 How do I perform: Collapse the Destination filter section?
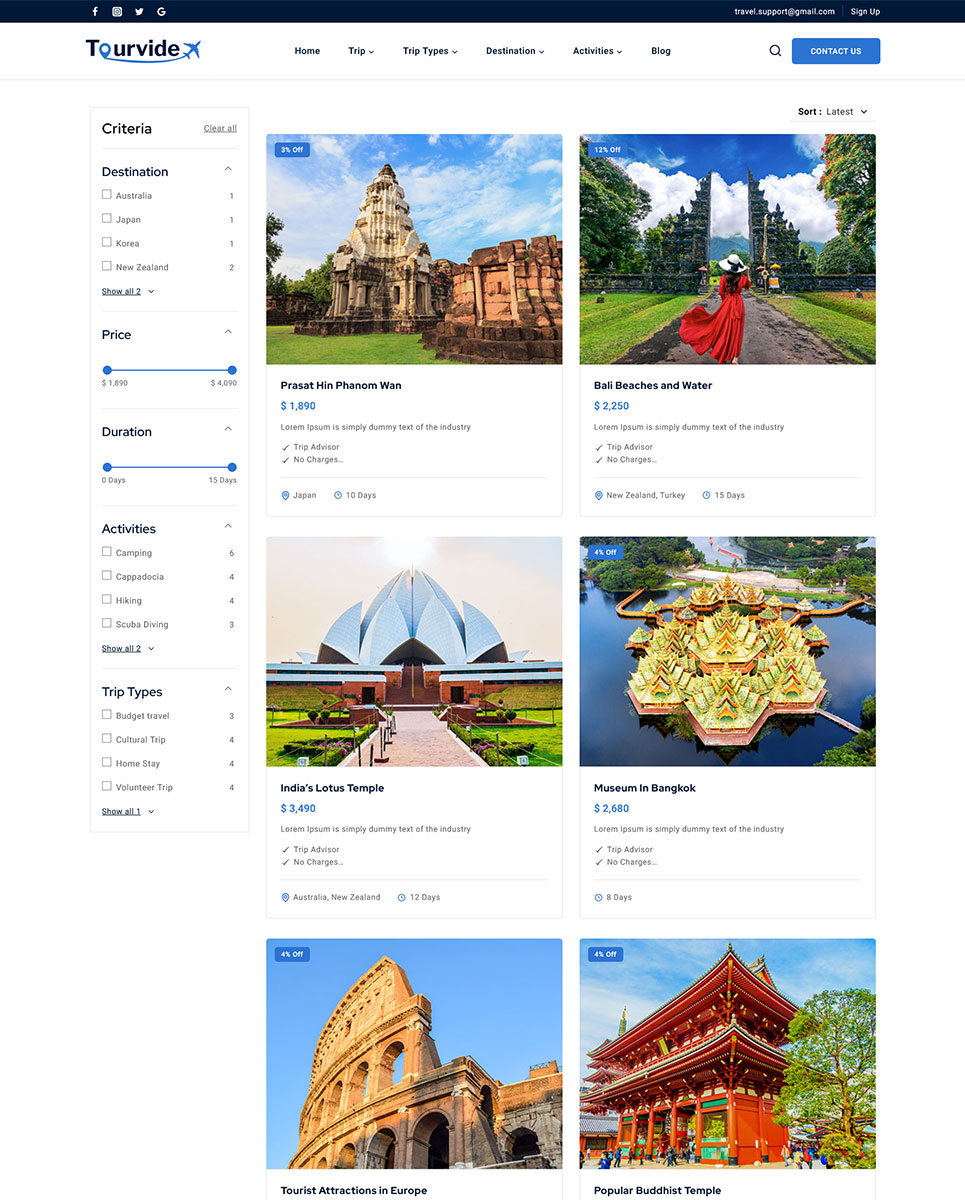click(228, 169)
